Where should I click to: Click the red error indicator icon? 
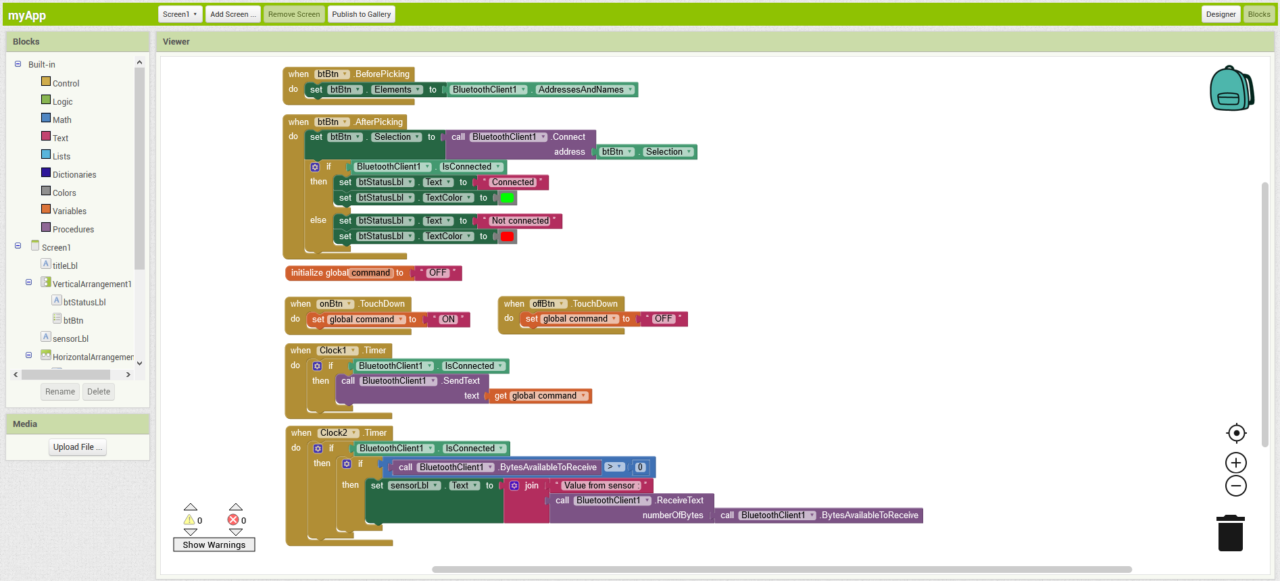click(x=234, y=520)
